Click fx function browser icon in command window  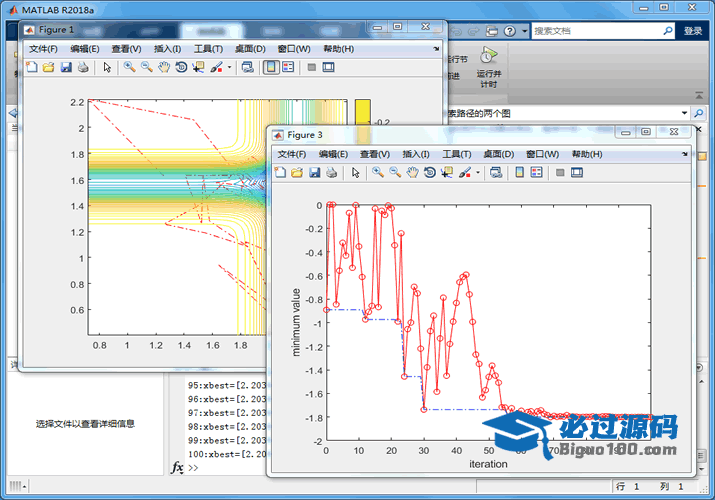pos(177,467)
